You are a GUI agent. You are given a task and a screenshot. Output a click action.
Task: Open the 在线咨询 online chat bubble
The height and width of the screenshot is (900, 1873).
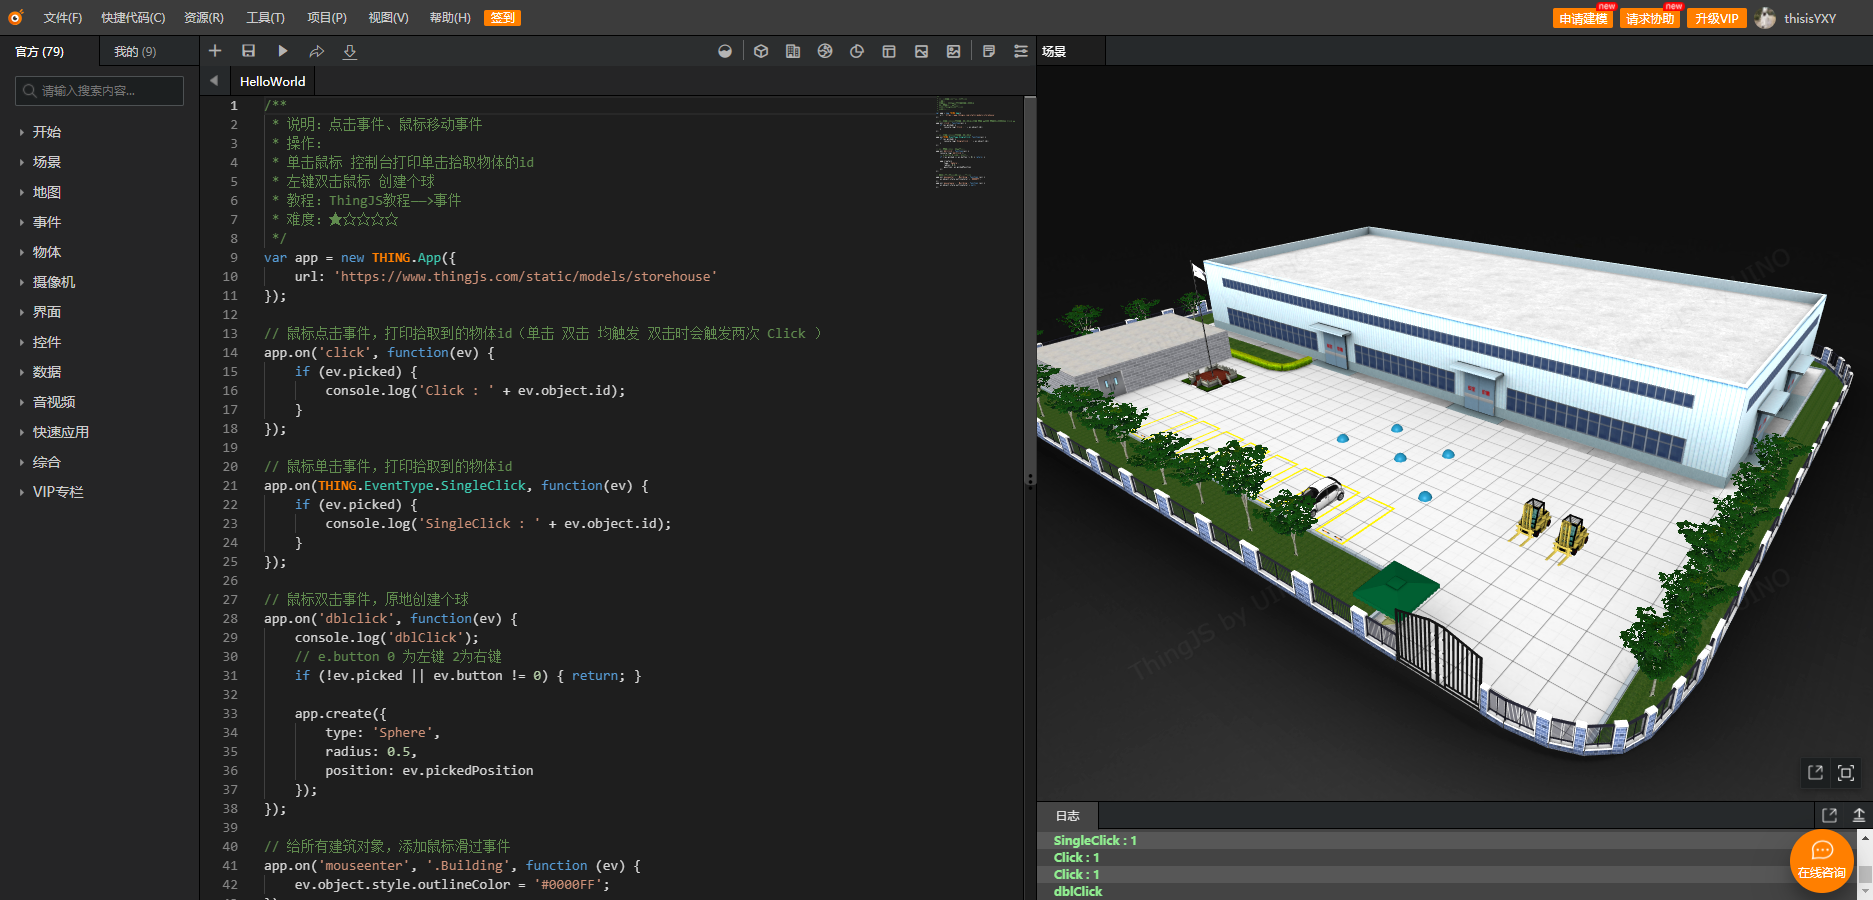1822,861
